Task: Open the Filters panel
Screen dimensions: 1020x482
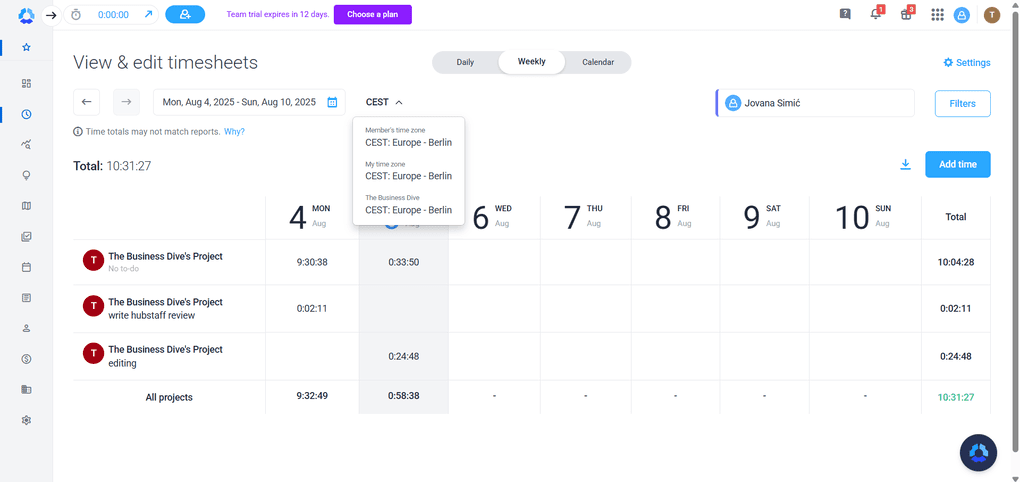Action: (x=963, y=103)
